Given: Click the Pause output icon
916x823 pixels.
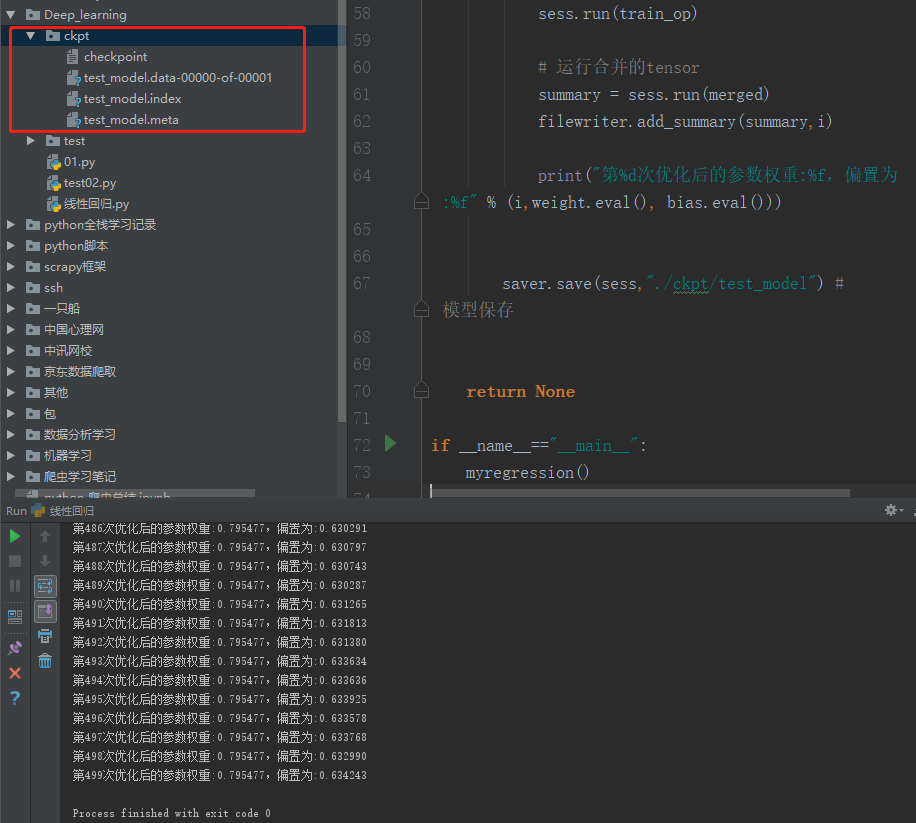Looking at the screenshot, I should 15,586.
